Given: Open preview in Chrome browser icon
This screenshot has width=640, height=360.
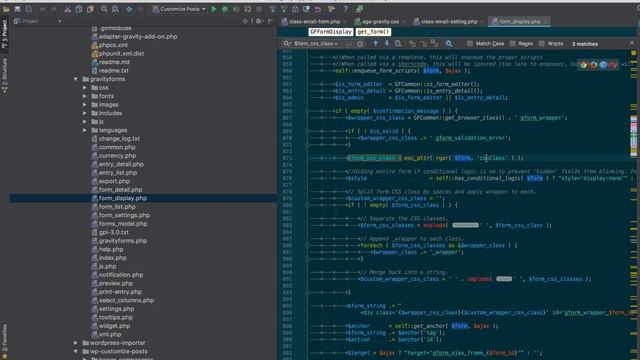Looking at the screenshot, I should click(x=584, y=65).
